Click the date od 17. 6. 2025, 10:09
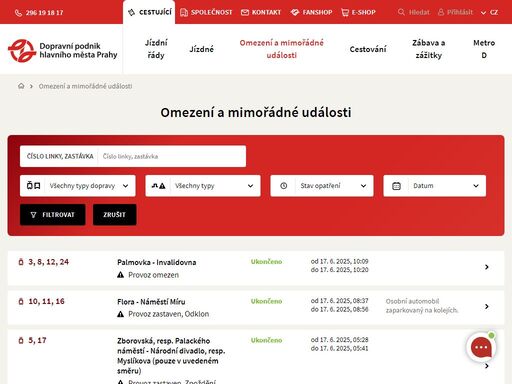This screenshot has height=384, width=512. click(x=339, y=261)
